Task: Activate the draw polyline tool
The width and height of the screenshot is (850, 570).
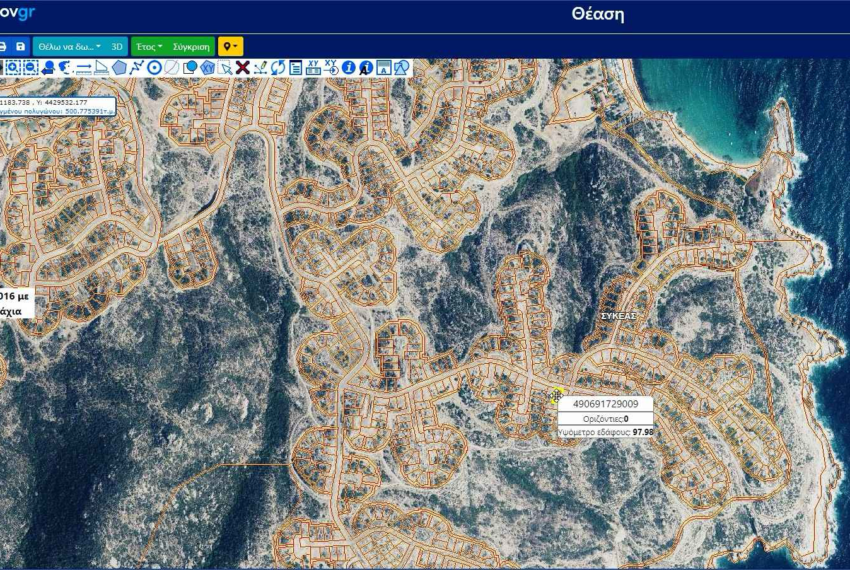Action: pyautogui.click(x=137, y=67)
